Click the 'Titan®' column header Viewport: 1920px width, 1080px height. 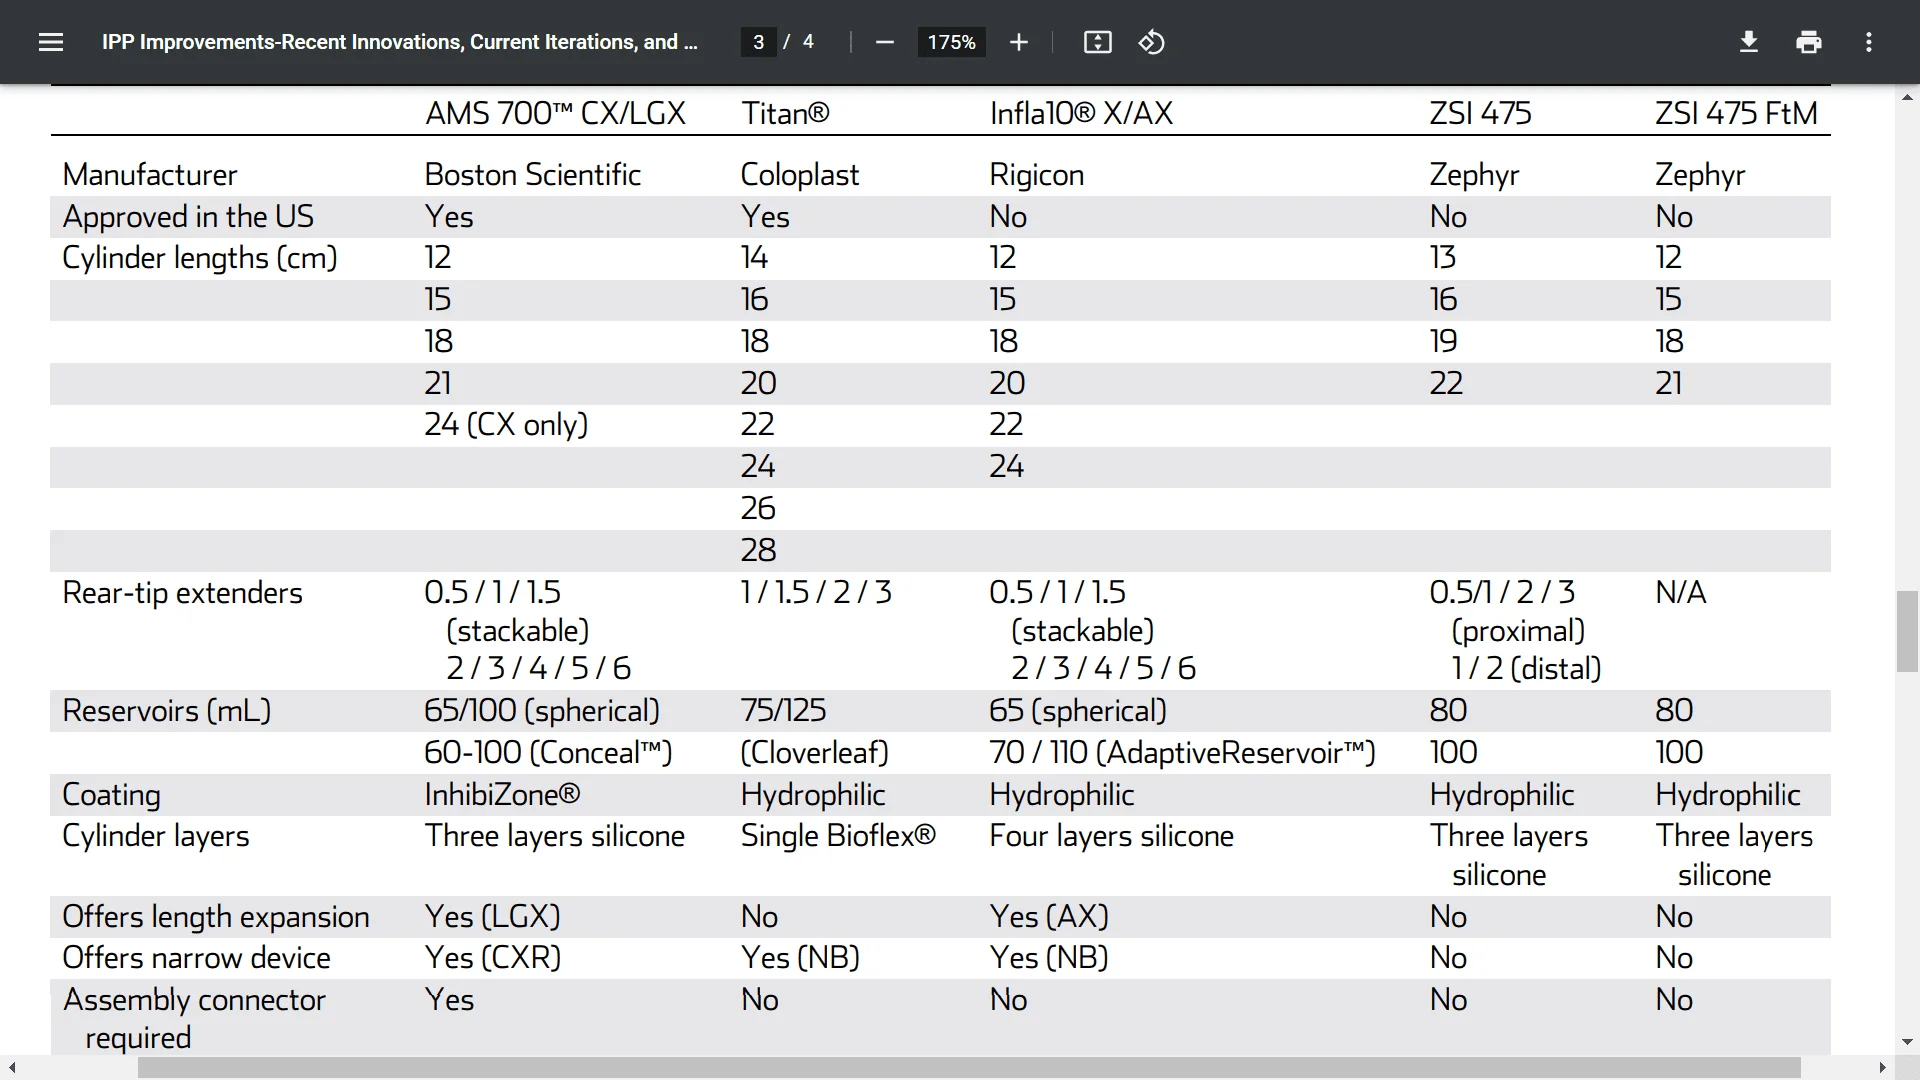[x=785, y=113]
